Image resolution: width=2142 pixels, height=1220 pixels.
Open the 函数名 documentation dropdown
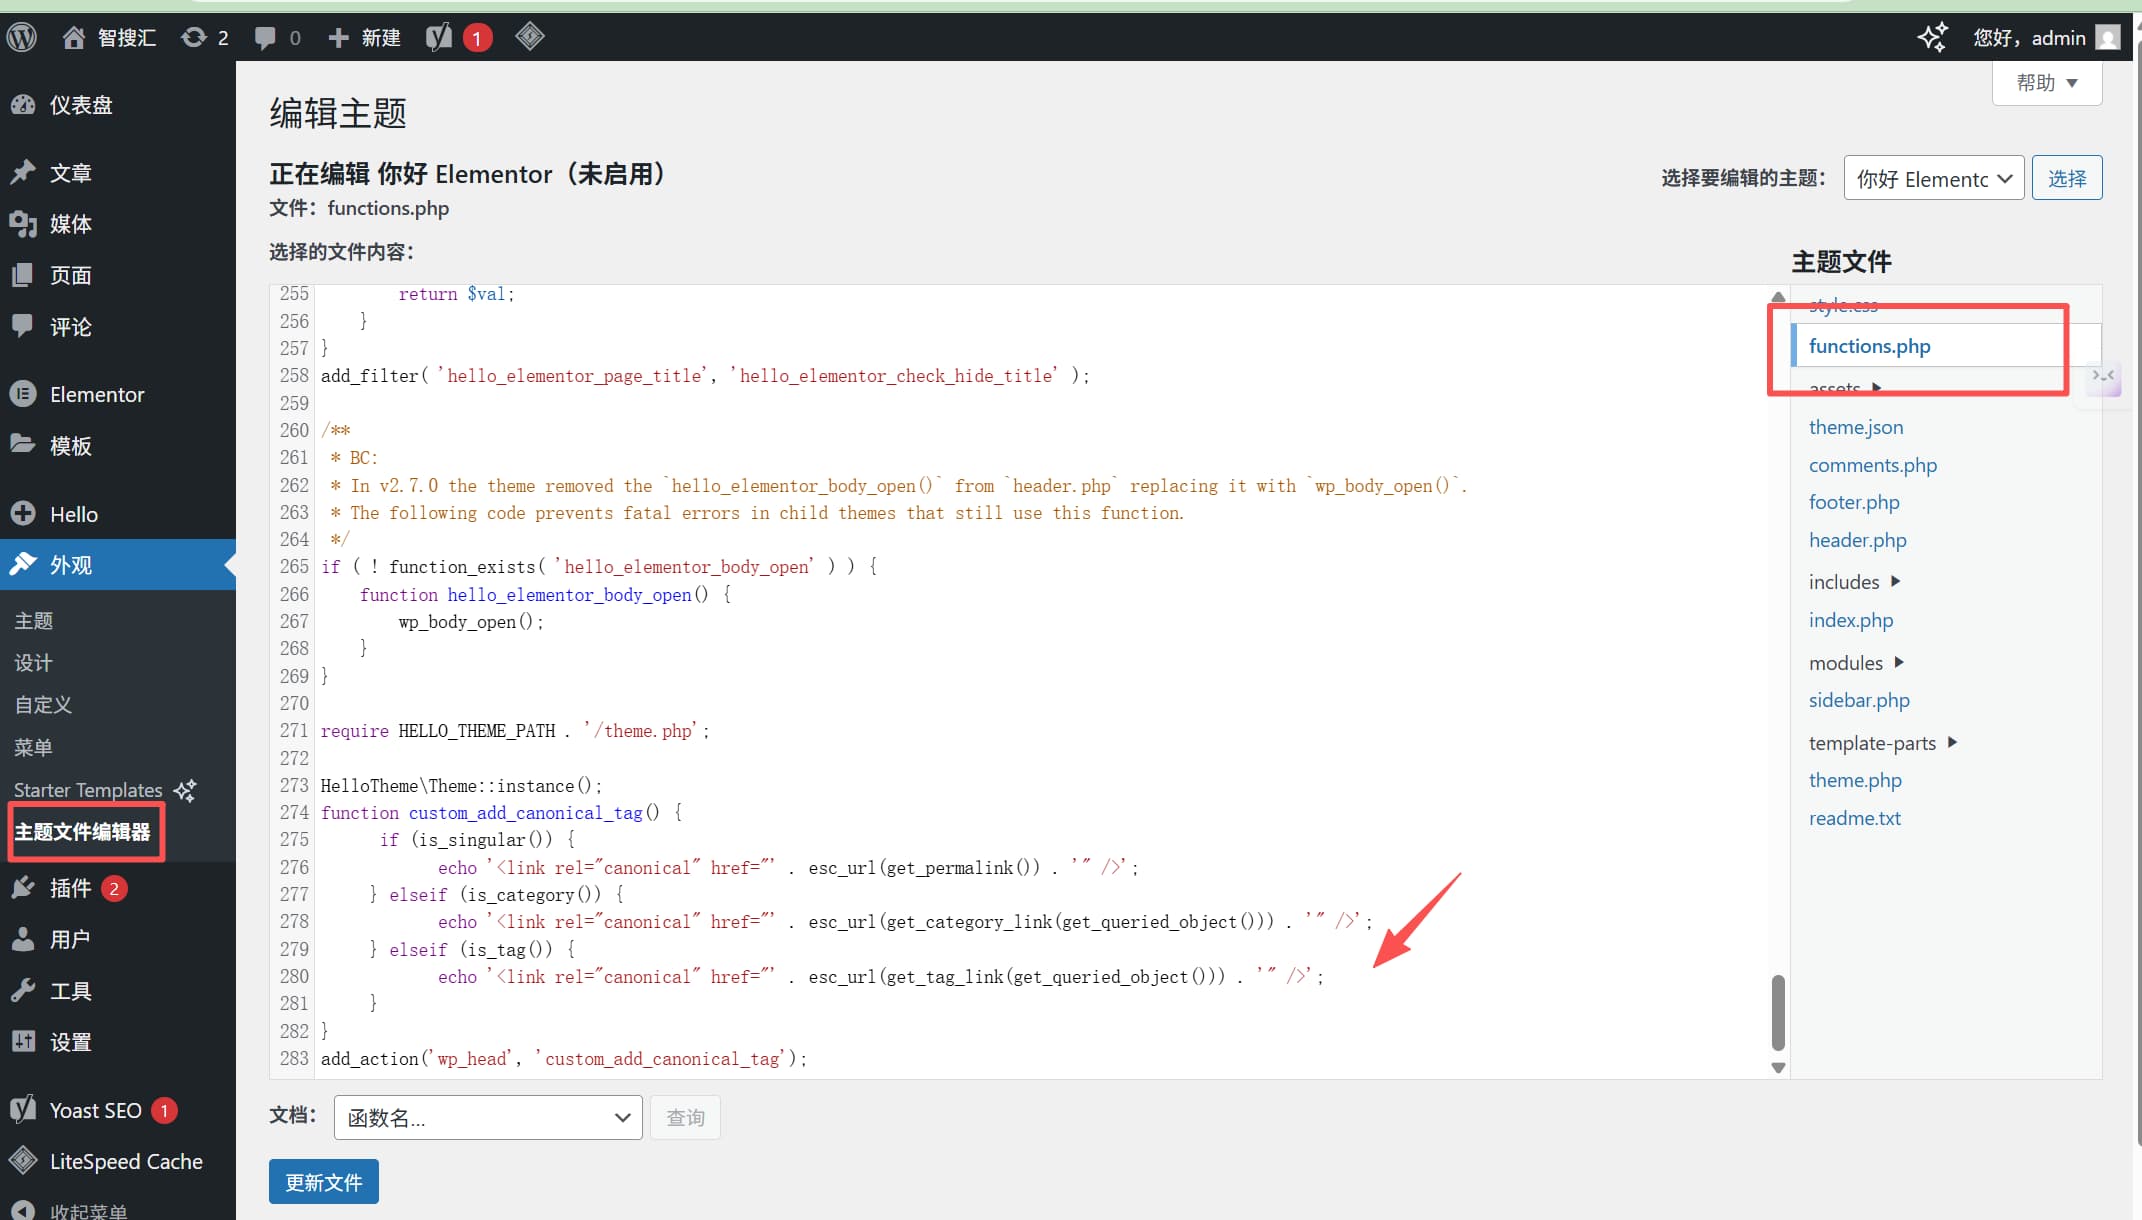point(488,1117)
